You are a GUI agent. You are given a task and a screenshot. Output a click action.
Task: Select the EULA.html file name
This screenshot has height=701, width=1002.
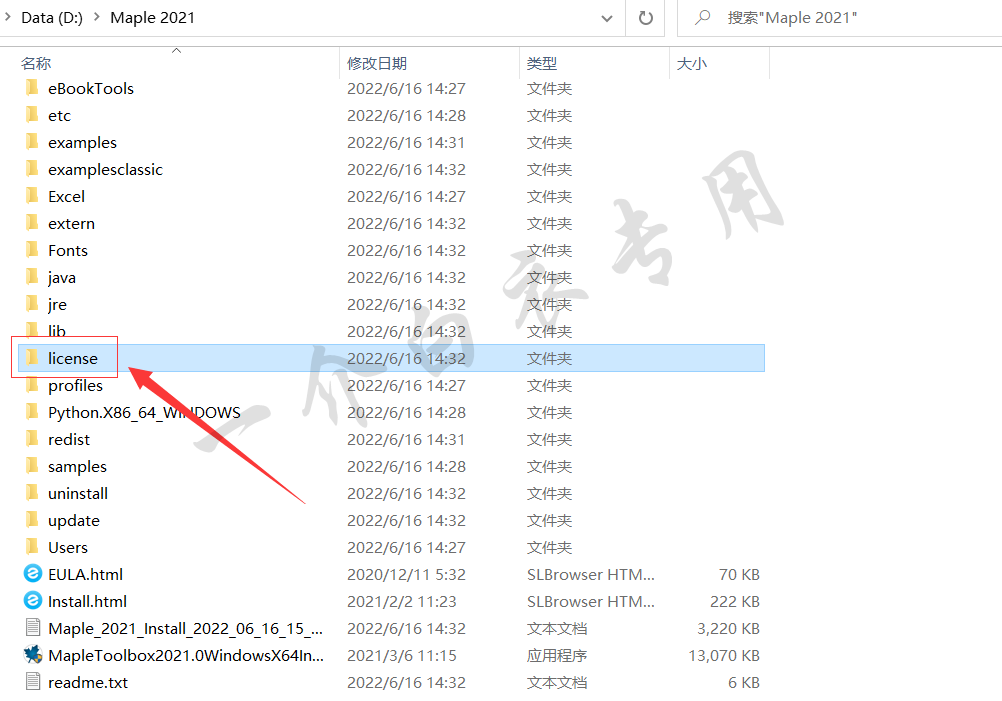point(86,574)
